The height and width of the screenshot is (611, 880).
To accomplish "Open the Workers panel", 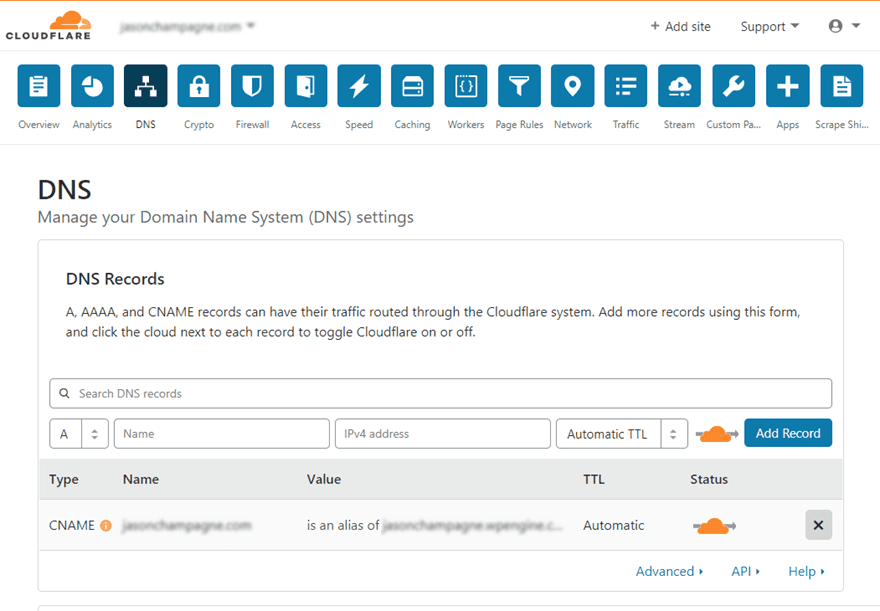I will click(x=465, y=85).
